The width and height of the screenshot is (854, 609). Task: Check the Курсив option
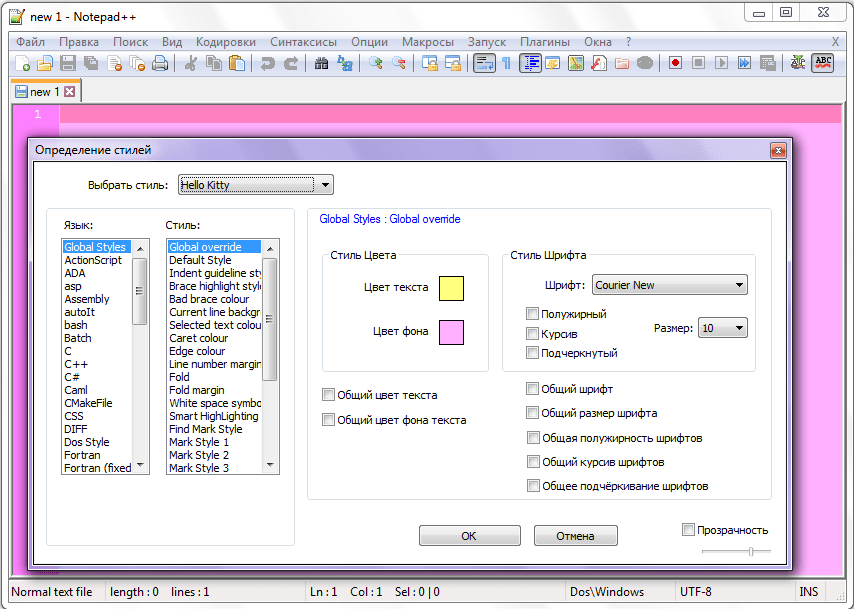(533, 334)
